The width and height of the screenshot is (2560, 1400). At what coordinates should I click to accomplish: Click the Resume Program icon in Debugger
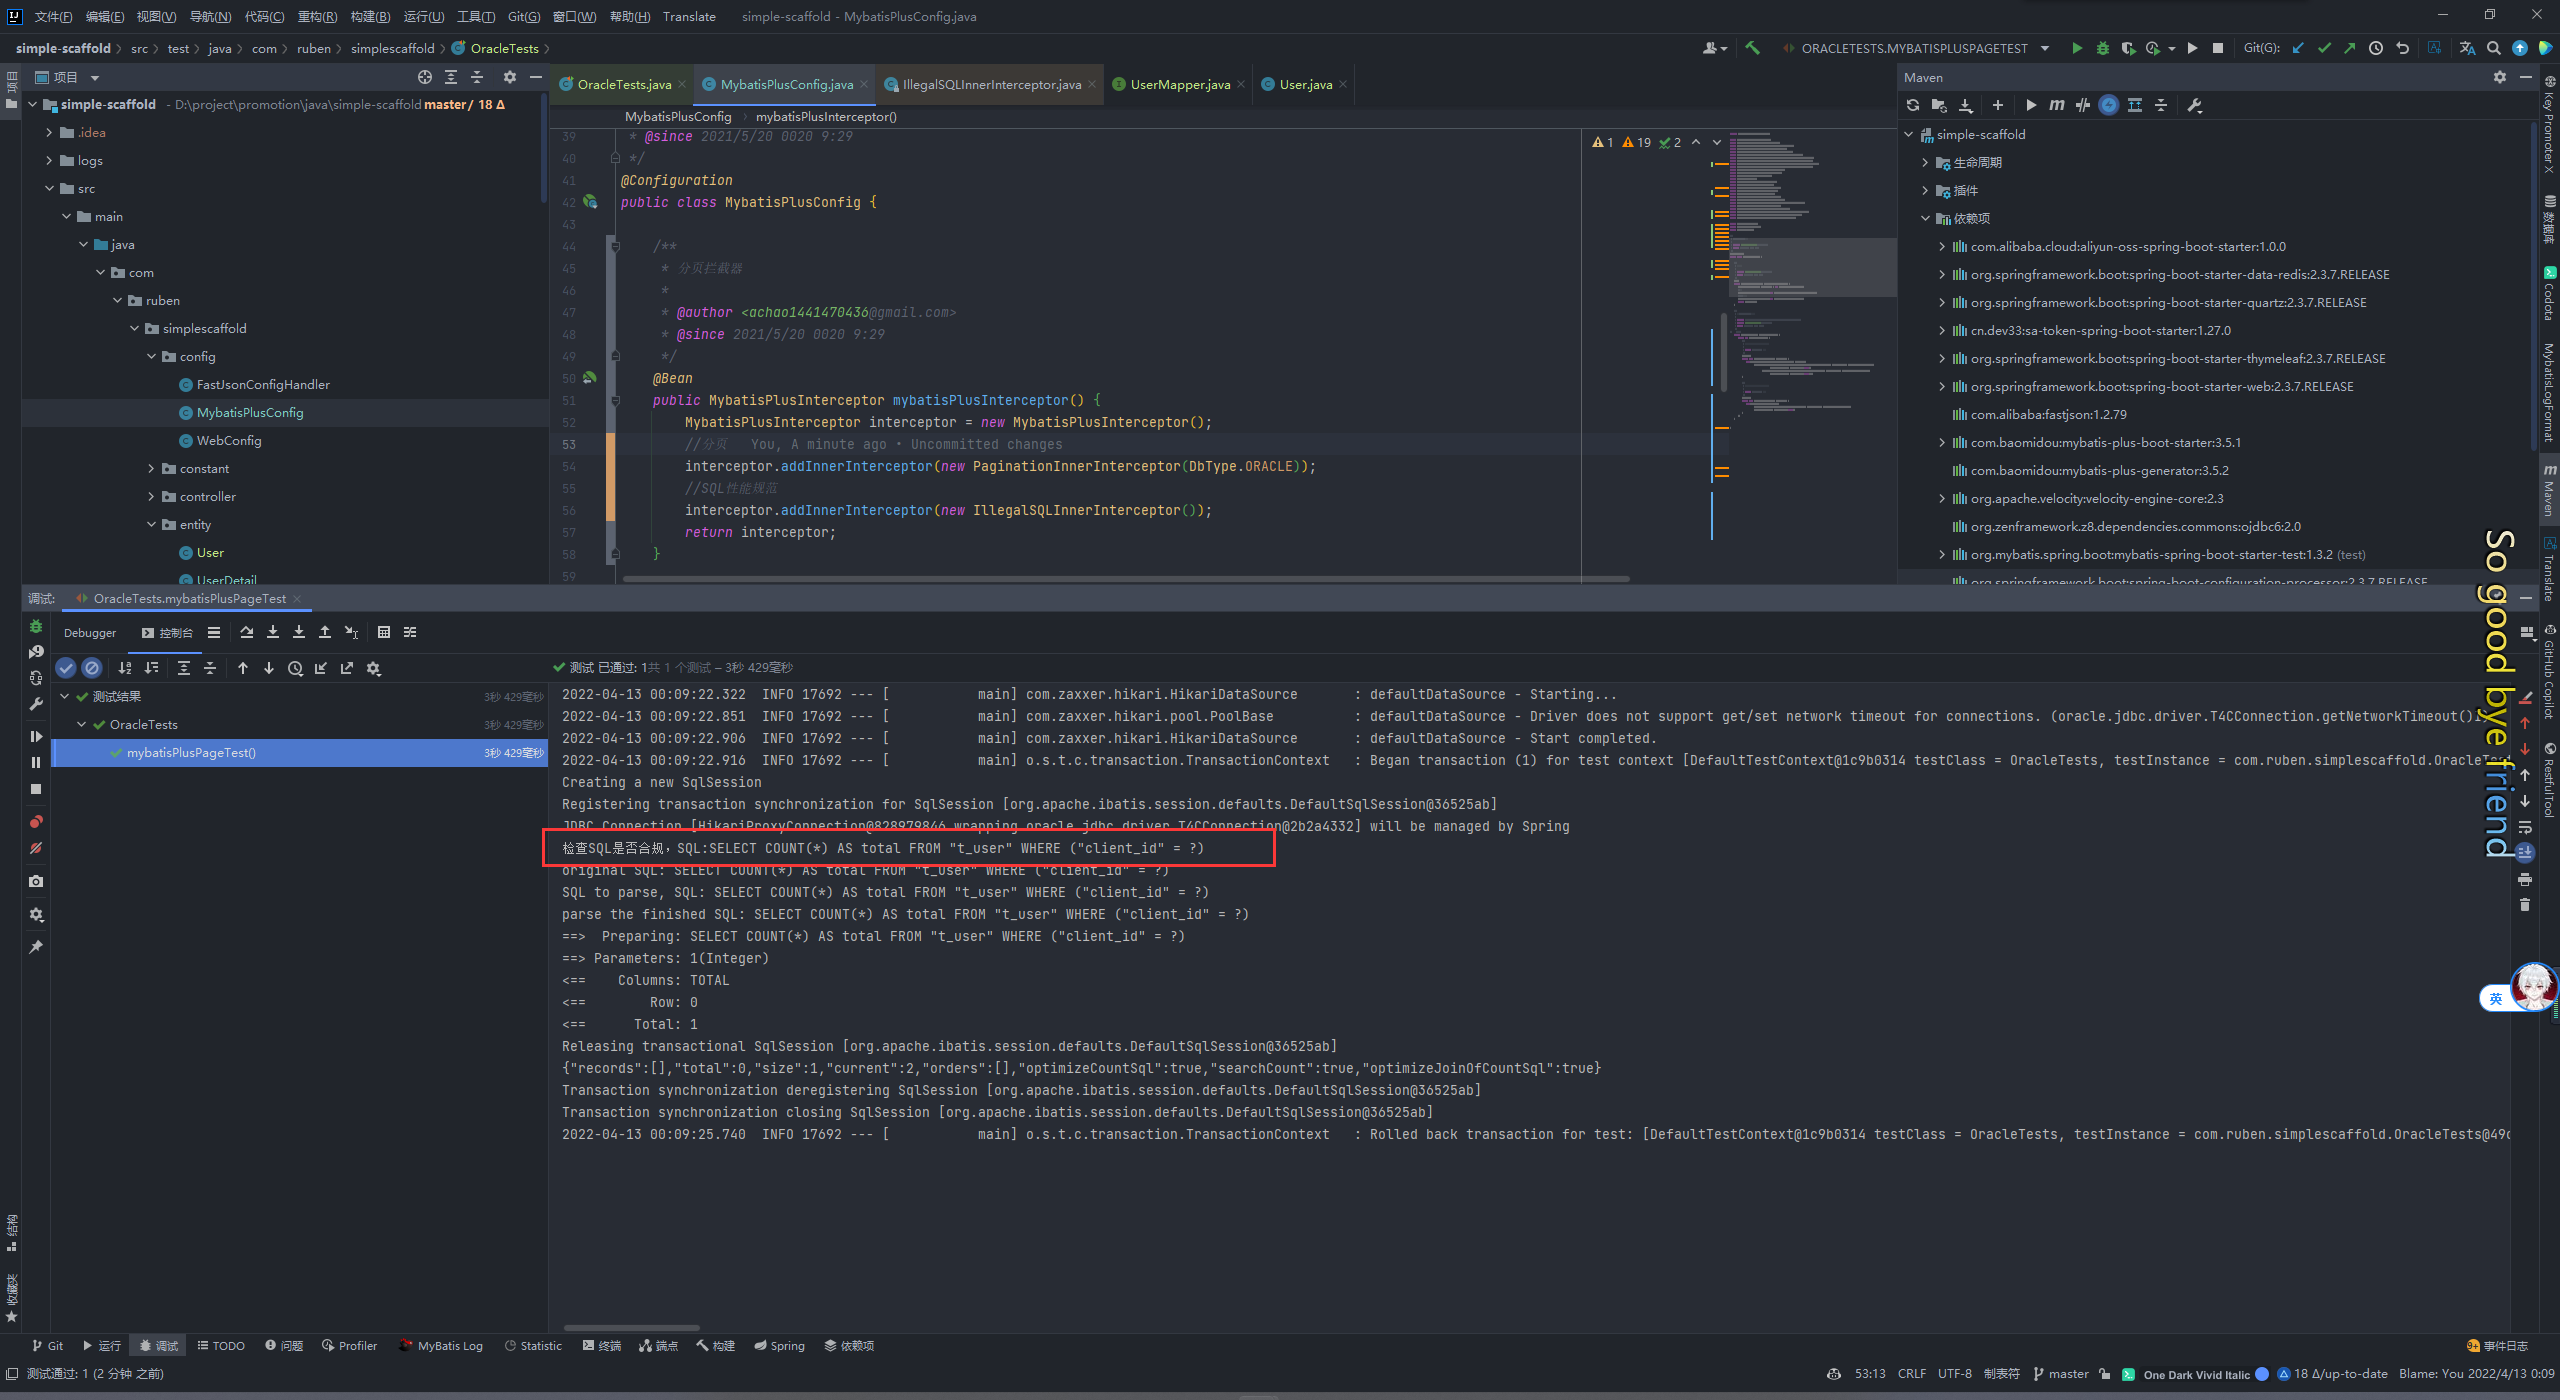tap(36, 736)
